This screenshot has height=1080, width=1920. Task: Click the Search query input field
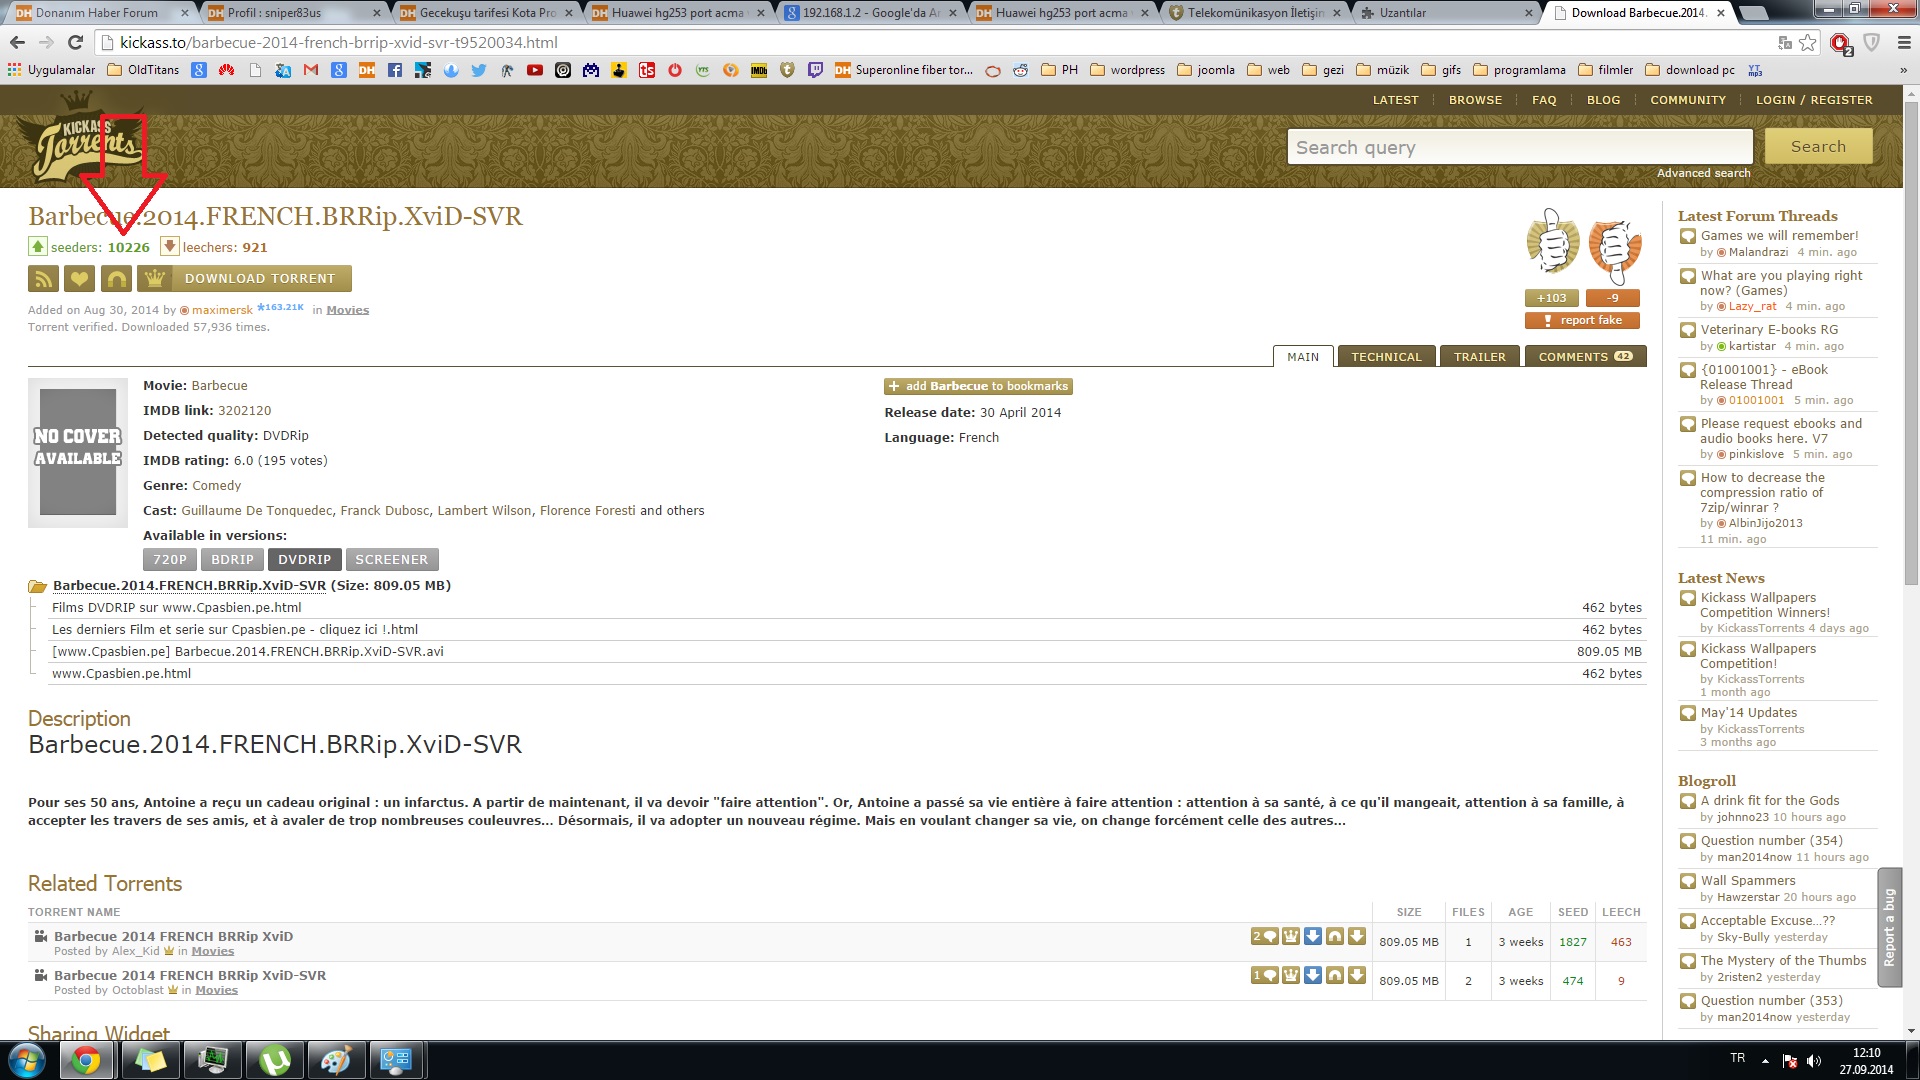(1520, 147)
